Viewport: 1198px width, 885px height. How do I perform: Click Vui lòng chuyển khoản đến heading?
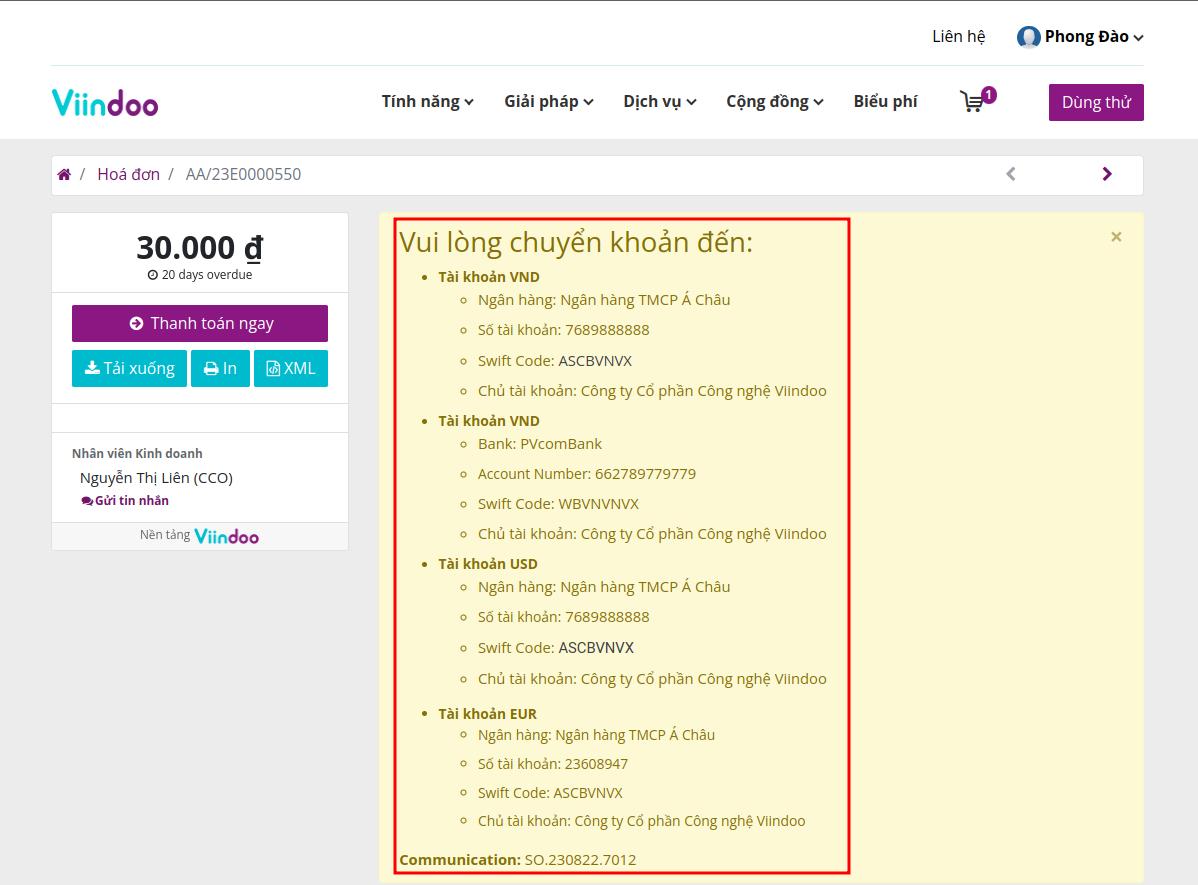coord(576,242)
